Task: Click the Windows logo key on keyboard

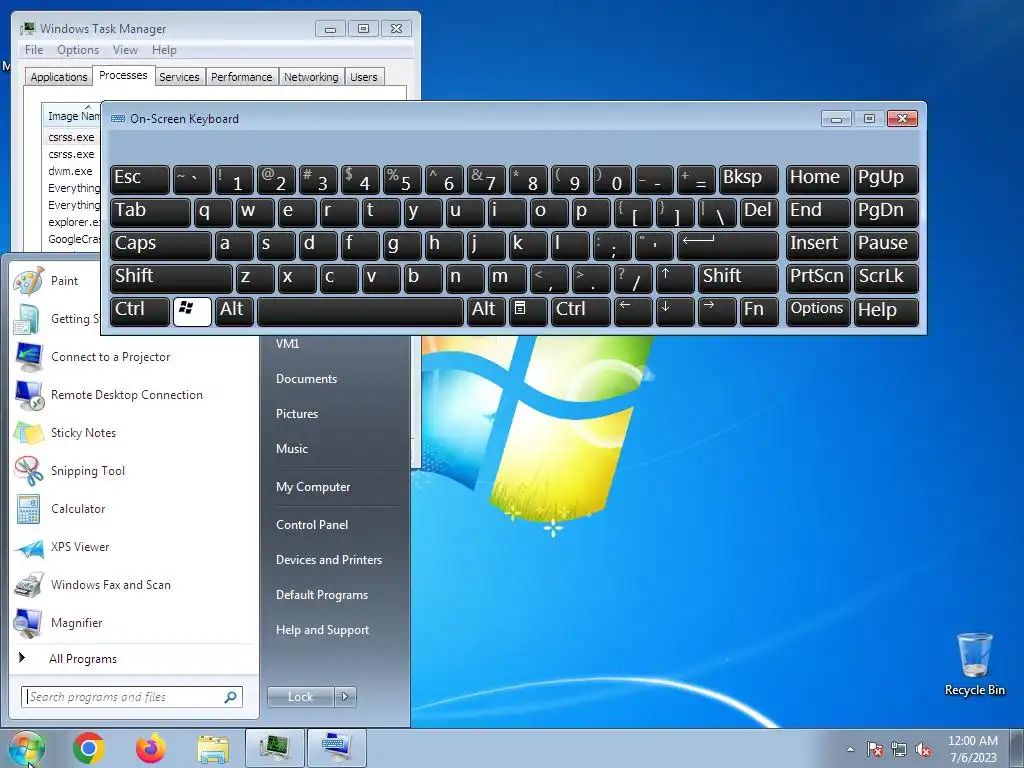Action: coord(192,311)
